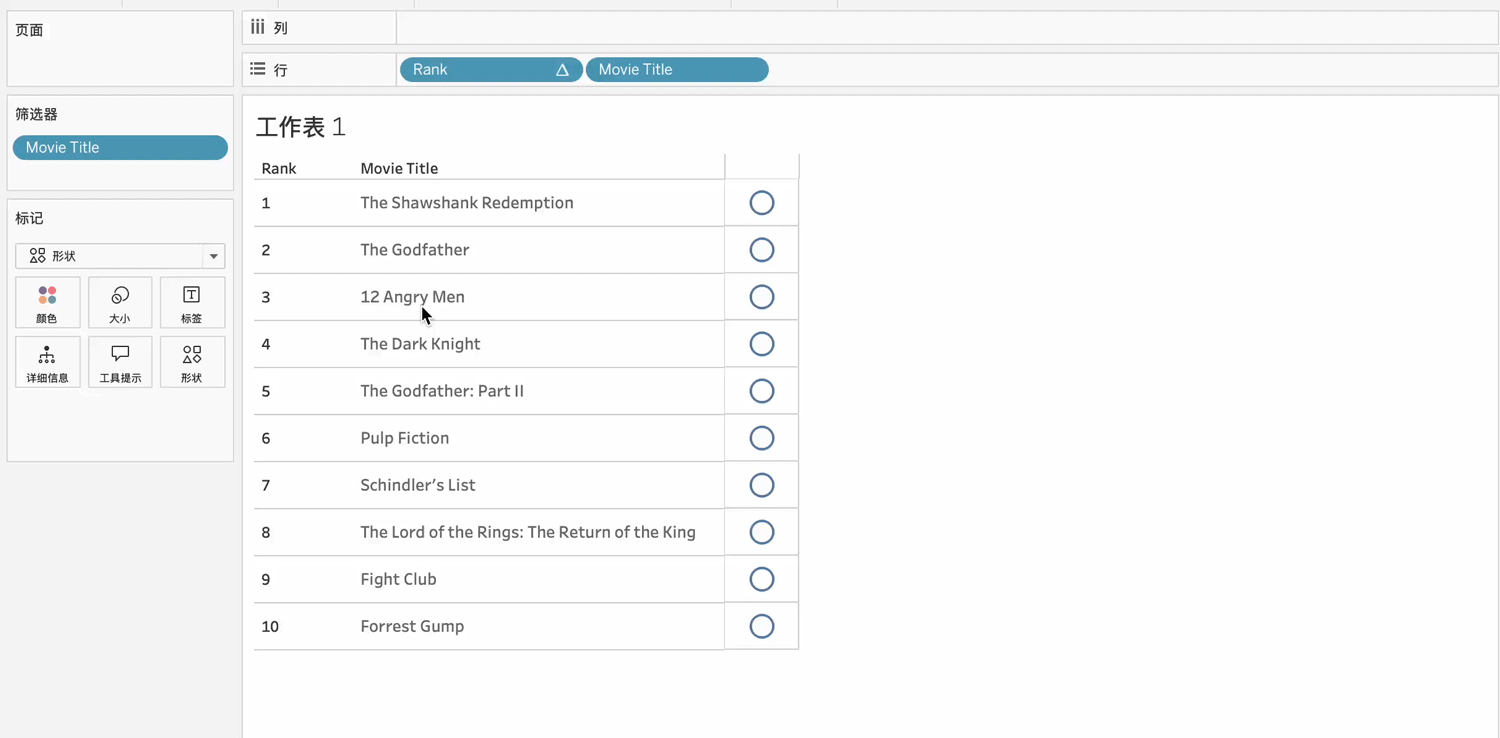Select the Movie Title pill on Rows shelf
This screenshot has height=738, width=1500.
[677, 70]
